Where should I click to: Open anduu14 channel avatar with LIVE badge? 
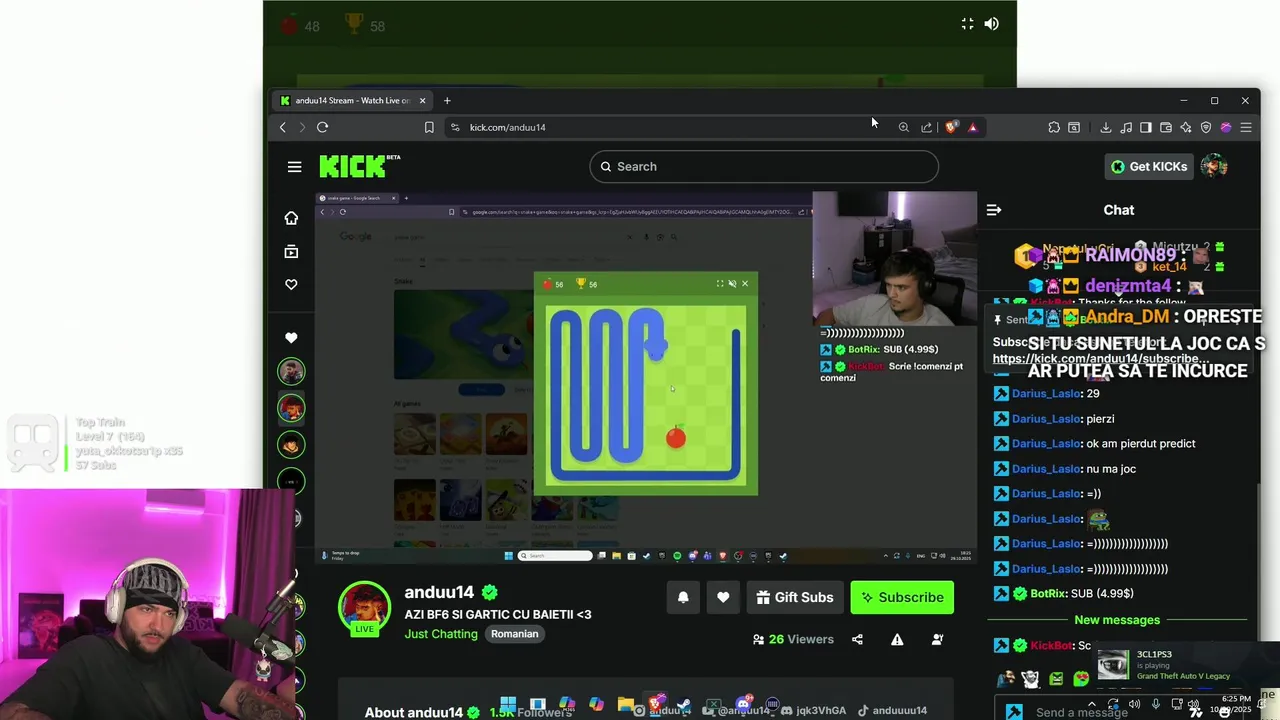[x=364, y=608]
